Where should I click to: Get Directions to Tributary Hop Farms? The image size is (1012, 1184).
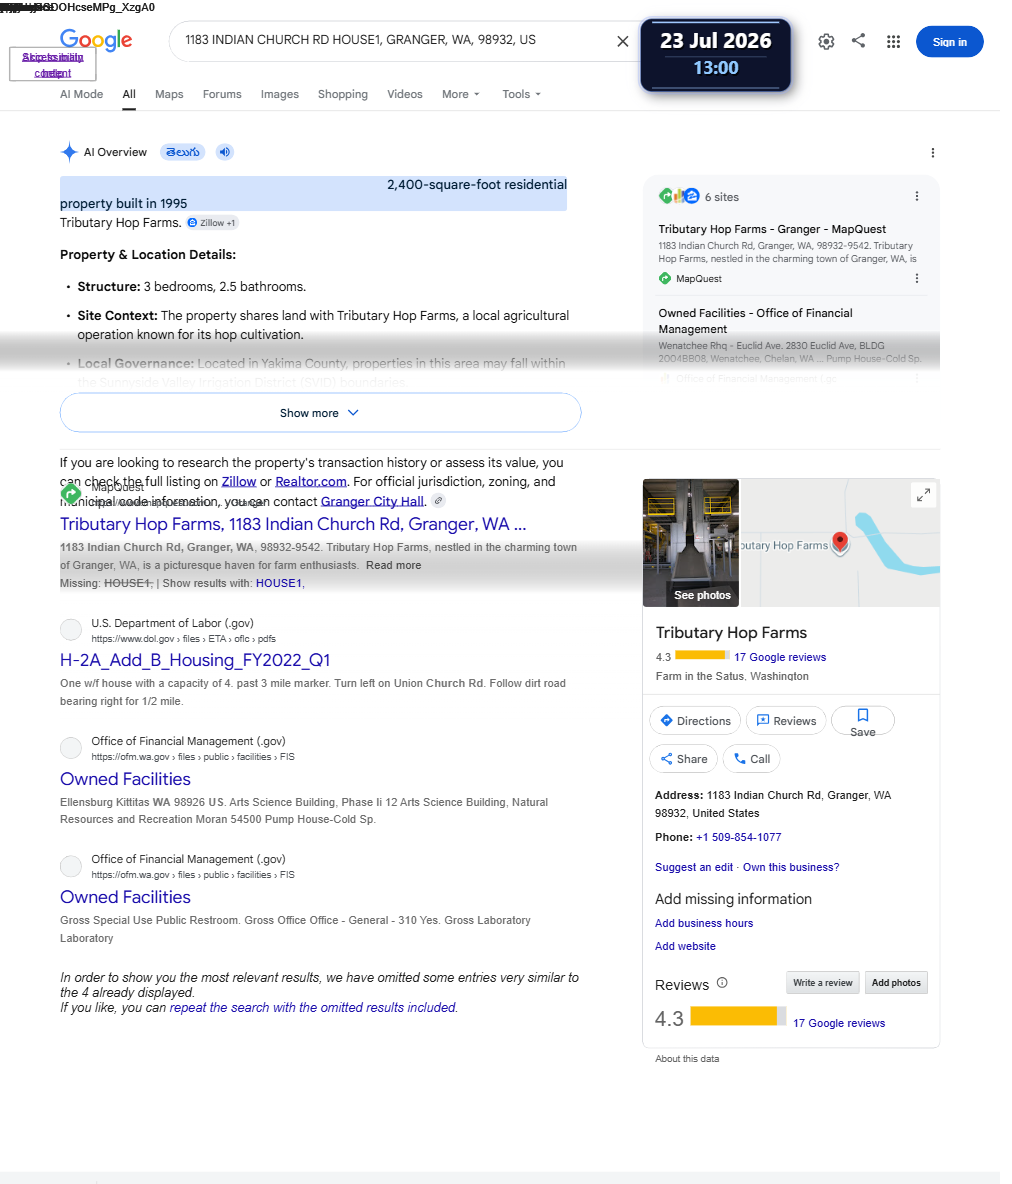click(695, 720)
